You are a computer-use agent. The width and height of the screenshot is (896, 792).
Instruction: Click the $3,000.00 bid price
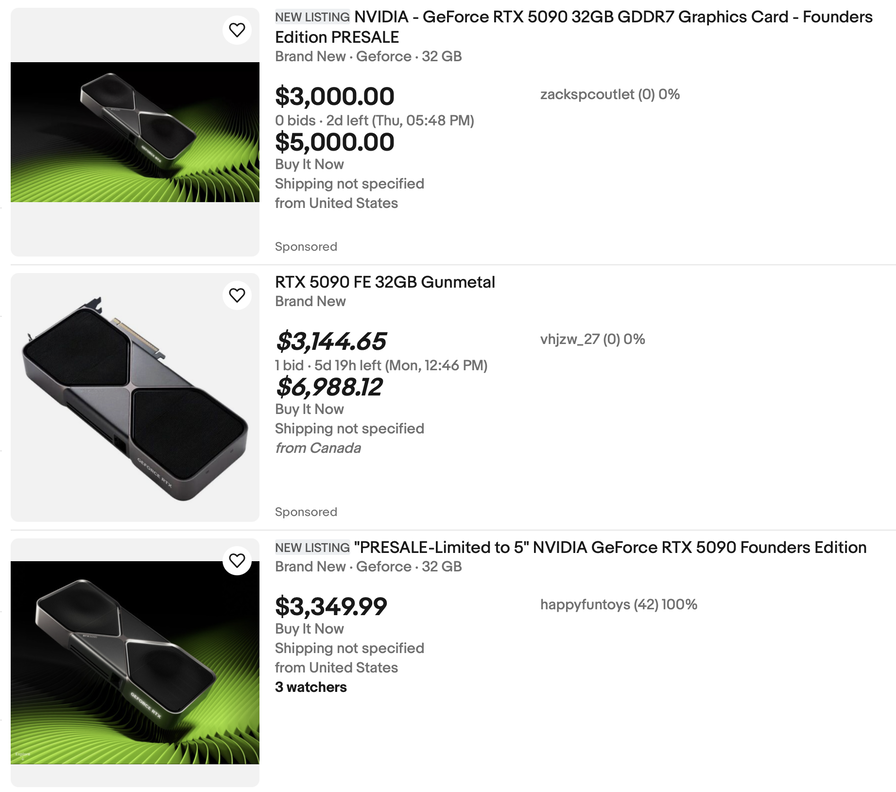(334, 97)
